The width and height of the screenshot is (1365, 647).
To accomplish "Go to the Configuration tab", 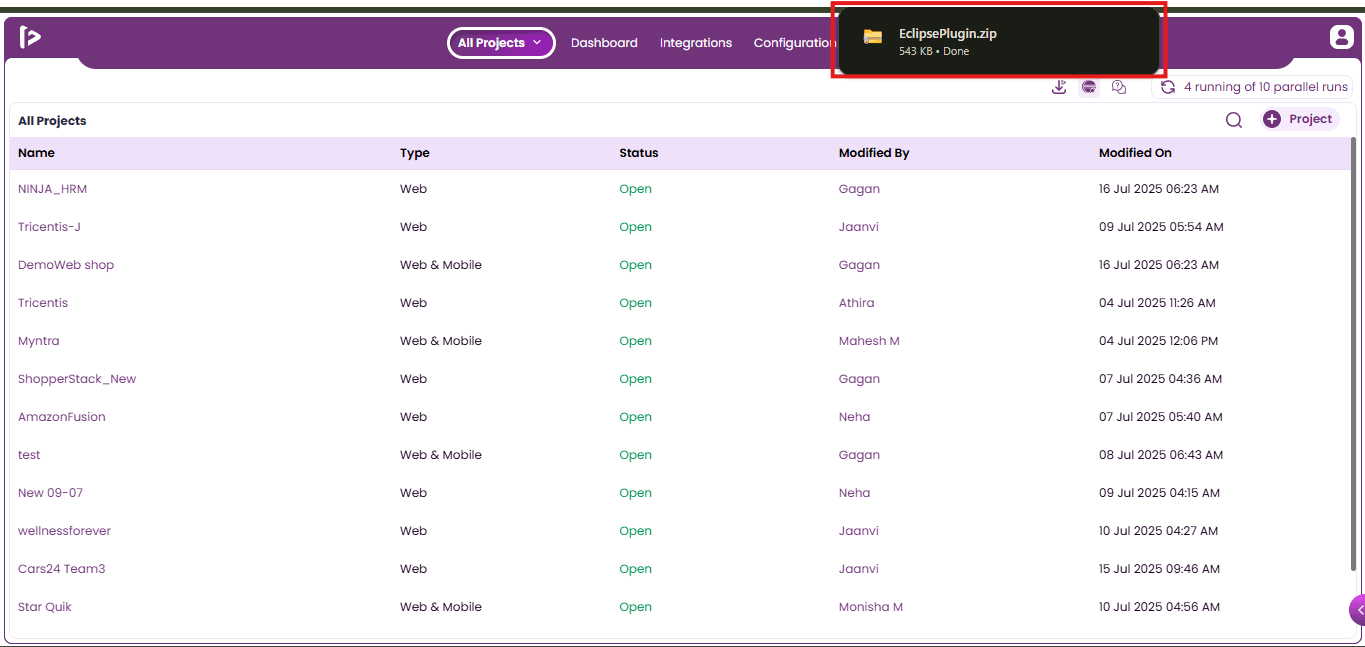I will pyautogui.click(x=794, y=43).
